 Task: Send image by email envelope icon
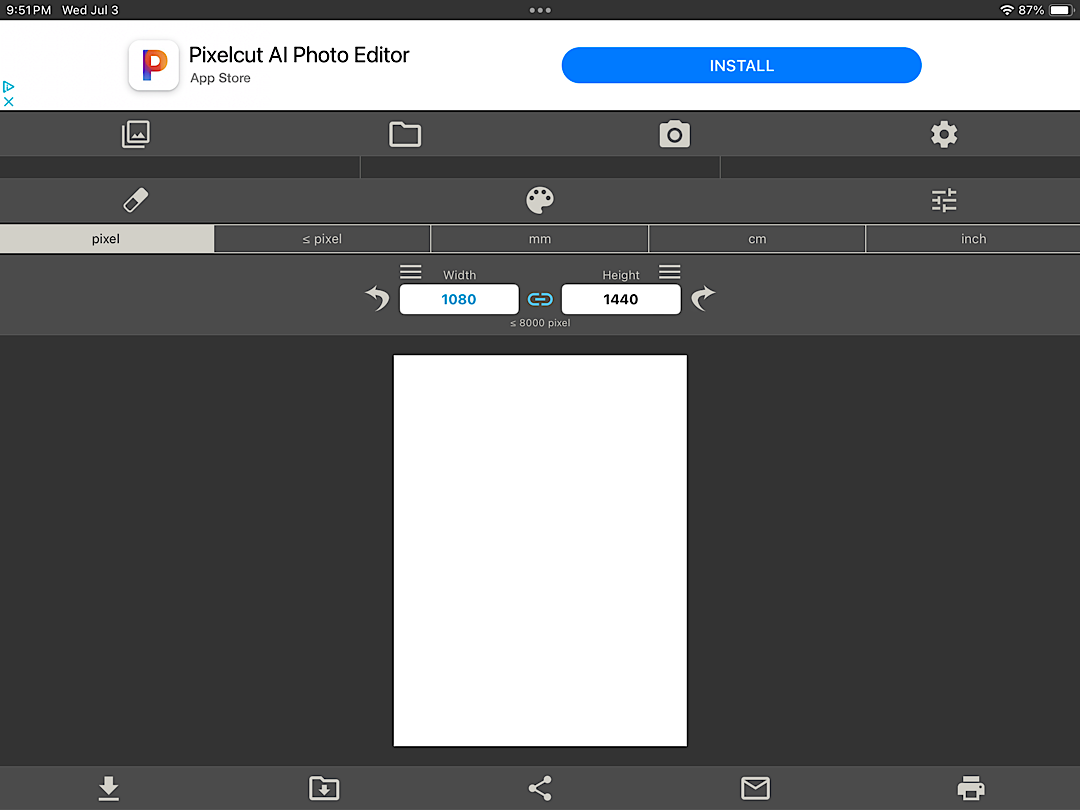755,789
